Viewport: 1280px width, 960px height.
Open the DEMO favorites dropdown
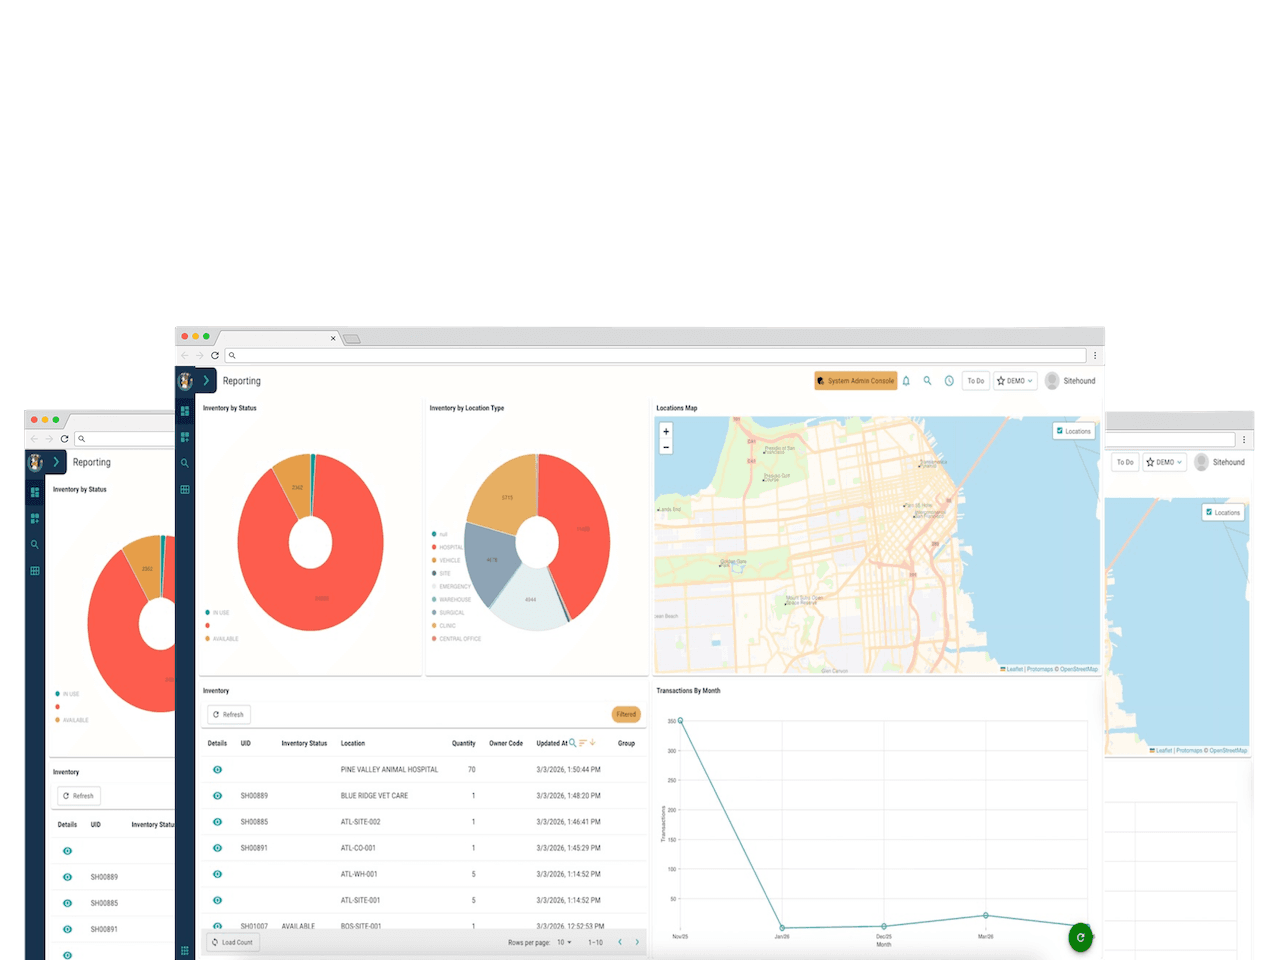1015,381
